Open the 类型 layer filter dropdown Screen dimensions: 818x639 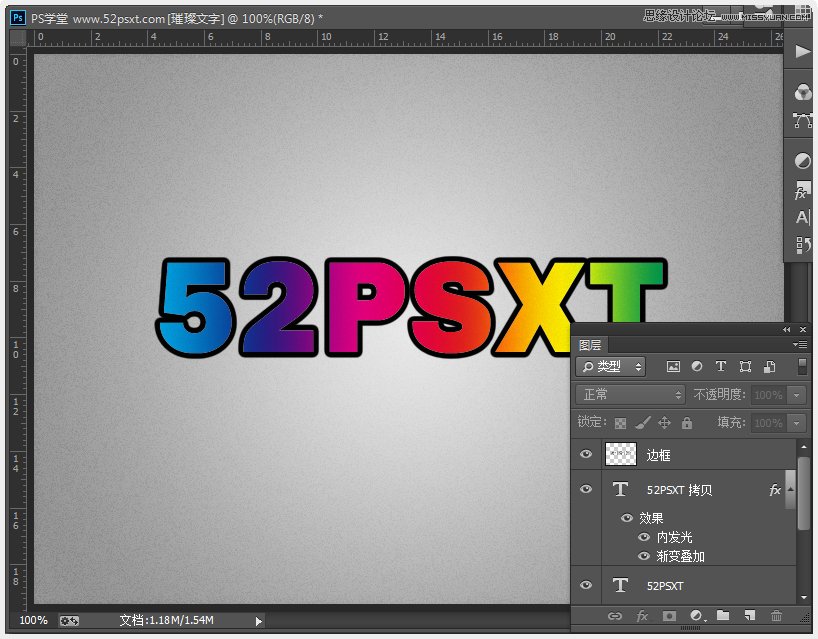click(x=611, y=367)
